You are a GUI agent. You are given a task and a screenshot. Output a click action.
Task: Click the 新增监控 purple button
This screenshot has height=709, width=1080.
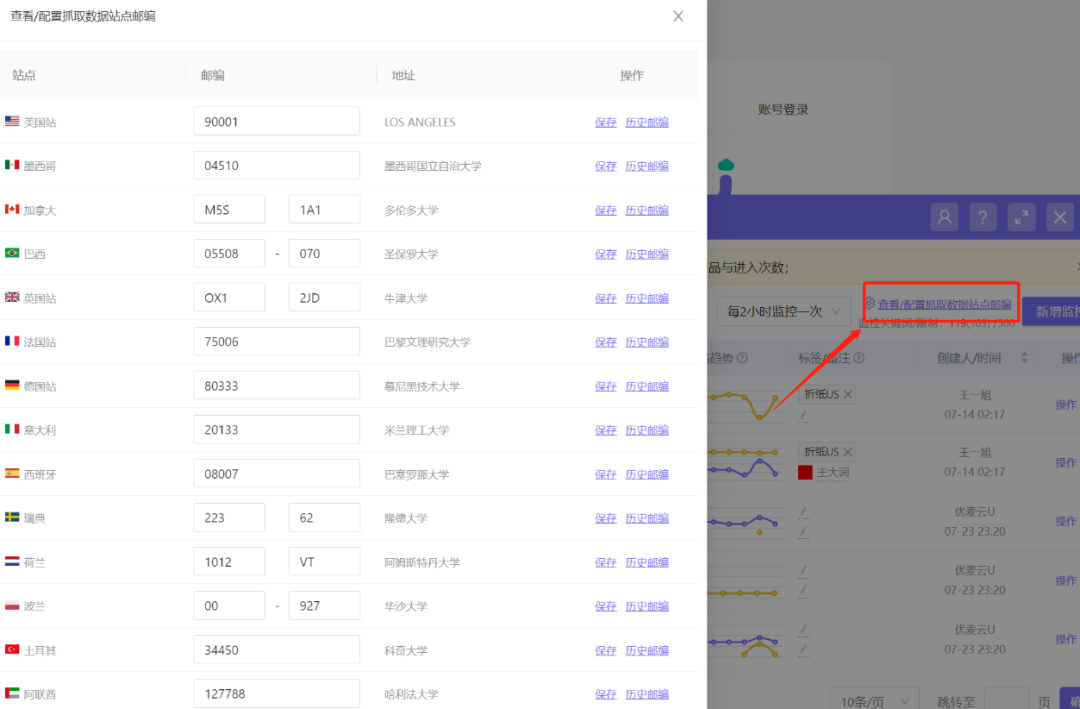pos(1052,311)
